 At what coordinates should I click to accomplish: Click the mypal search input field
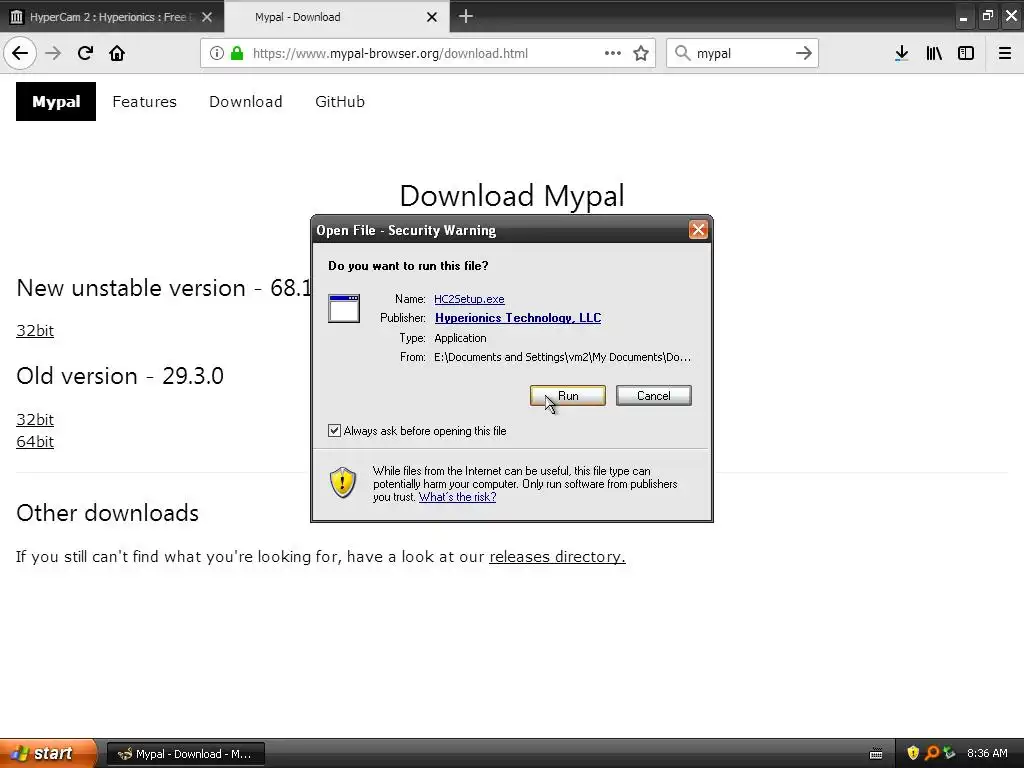[741, 53]
